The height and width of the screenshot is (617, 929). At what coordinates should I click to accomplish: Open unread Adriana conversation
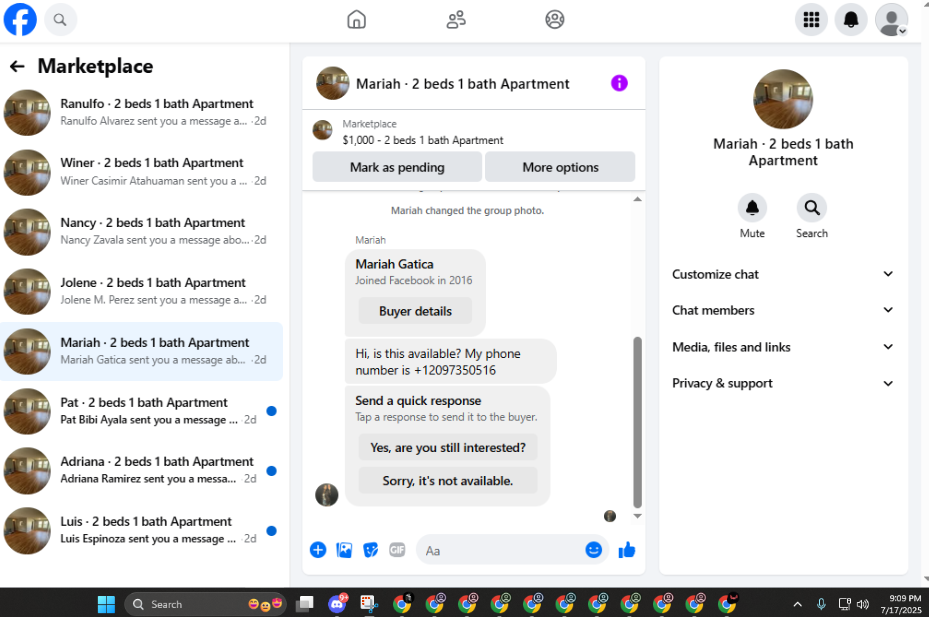click(142, 471)
